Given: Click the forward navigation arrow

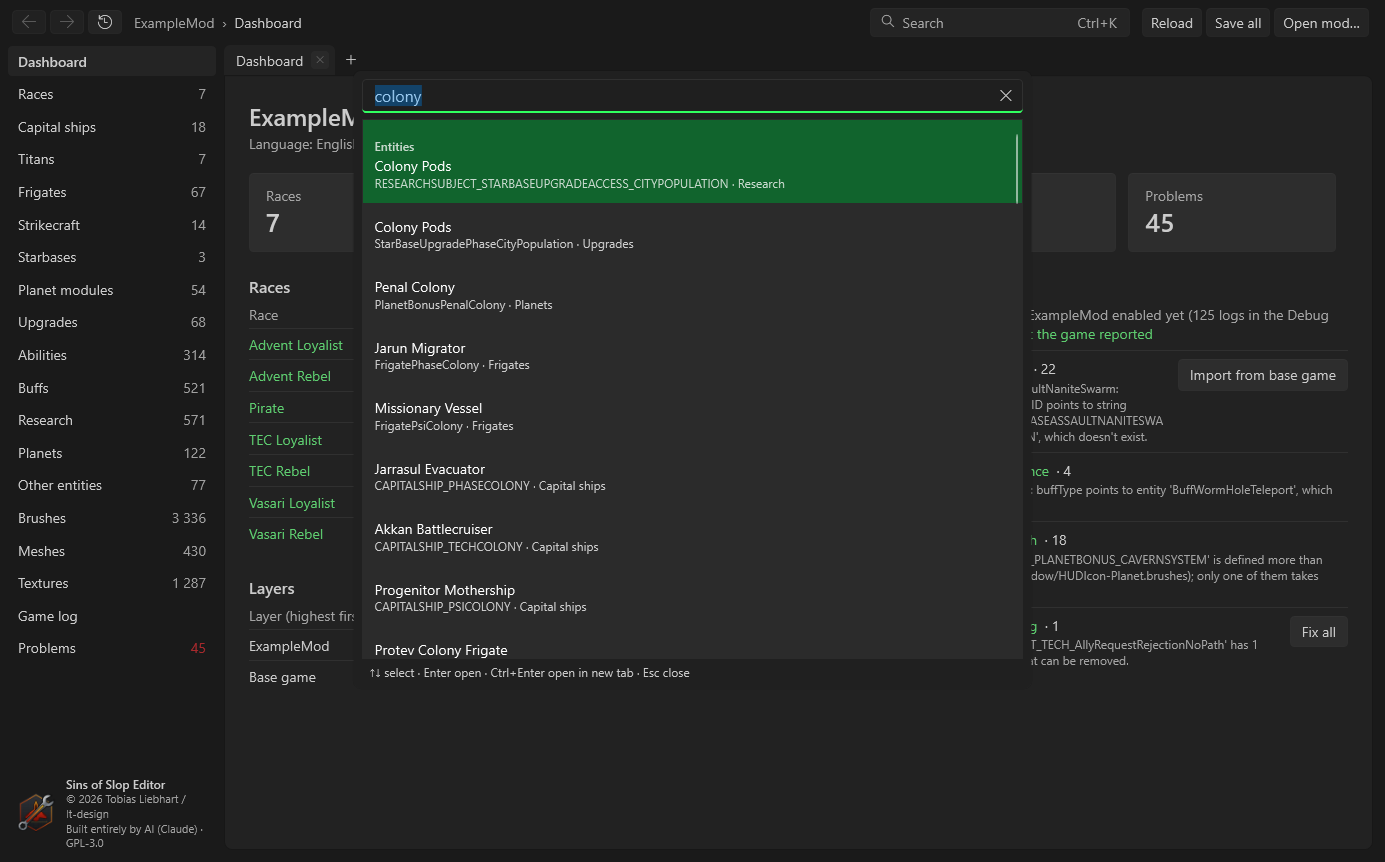Looking at the screenshot, I should 67,22.
